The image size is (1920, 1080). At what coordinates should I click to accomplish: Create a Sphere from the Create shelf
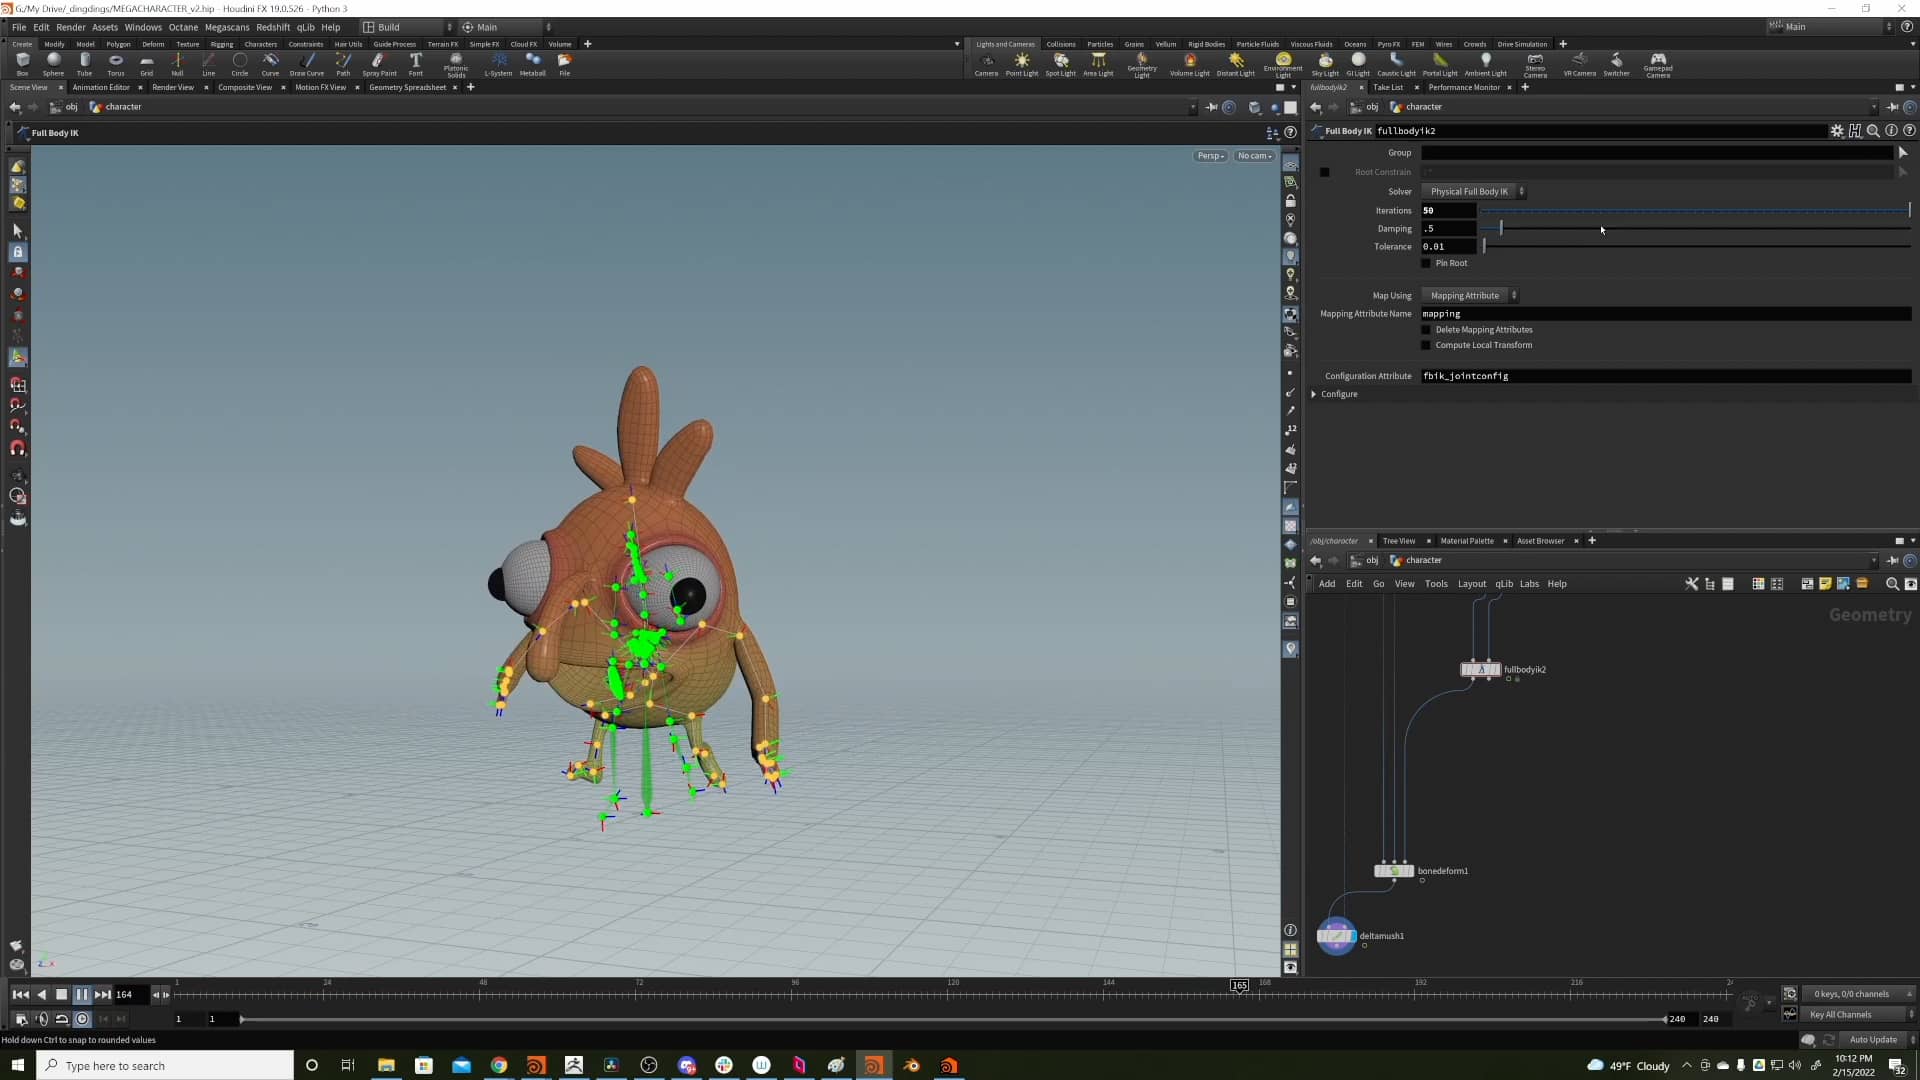point(52,64)
